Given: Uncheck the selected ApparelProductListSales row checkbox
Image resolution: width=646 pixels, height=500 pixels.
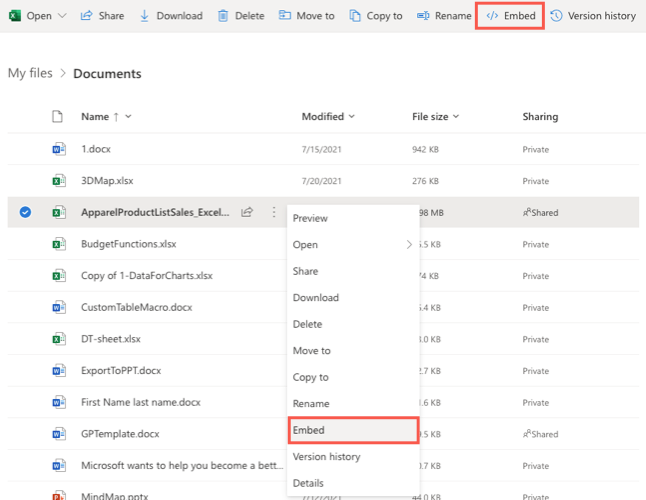Looking at the screenshot, I should (x=25, y=212).
